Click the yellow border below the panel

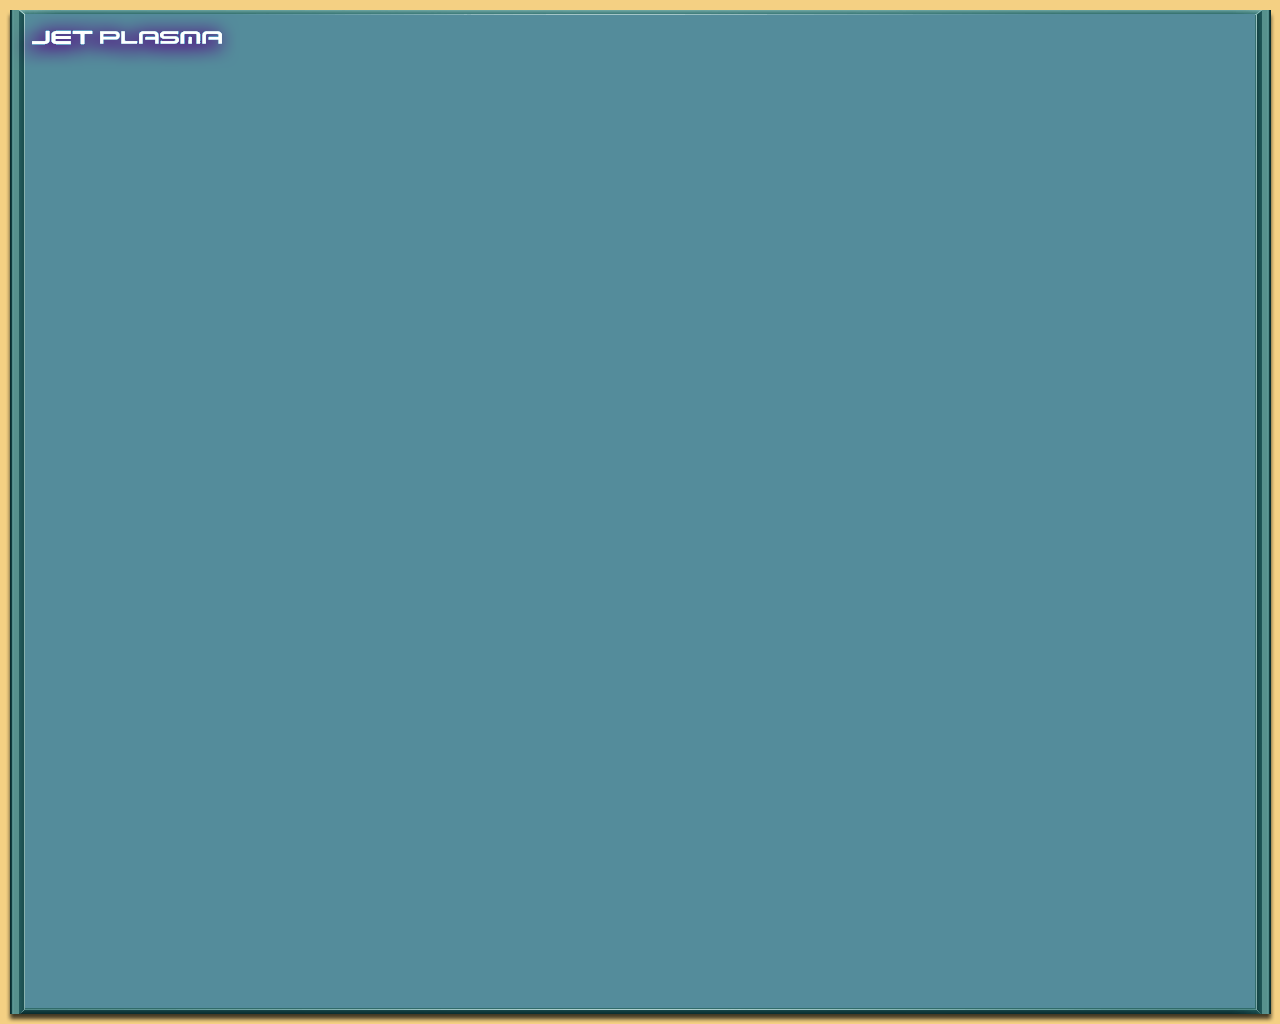(x=640, y=1020)
